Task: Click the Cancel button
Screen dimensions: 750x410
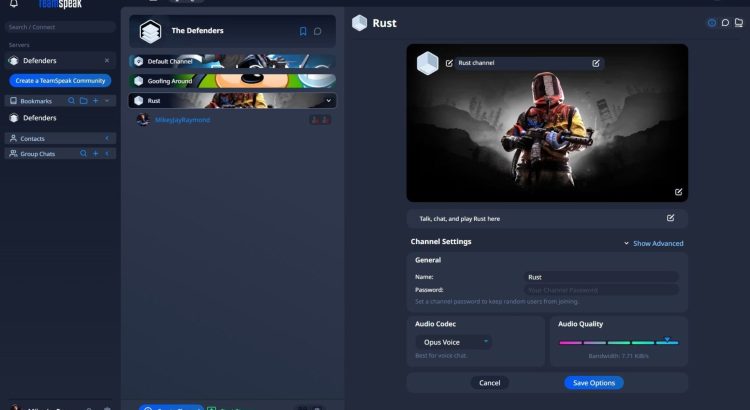Action: pos(489,383)
